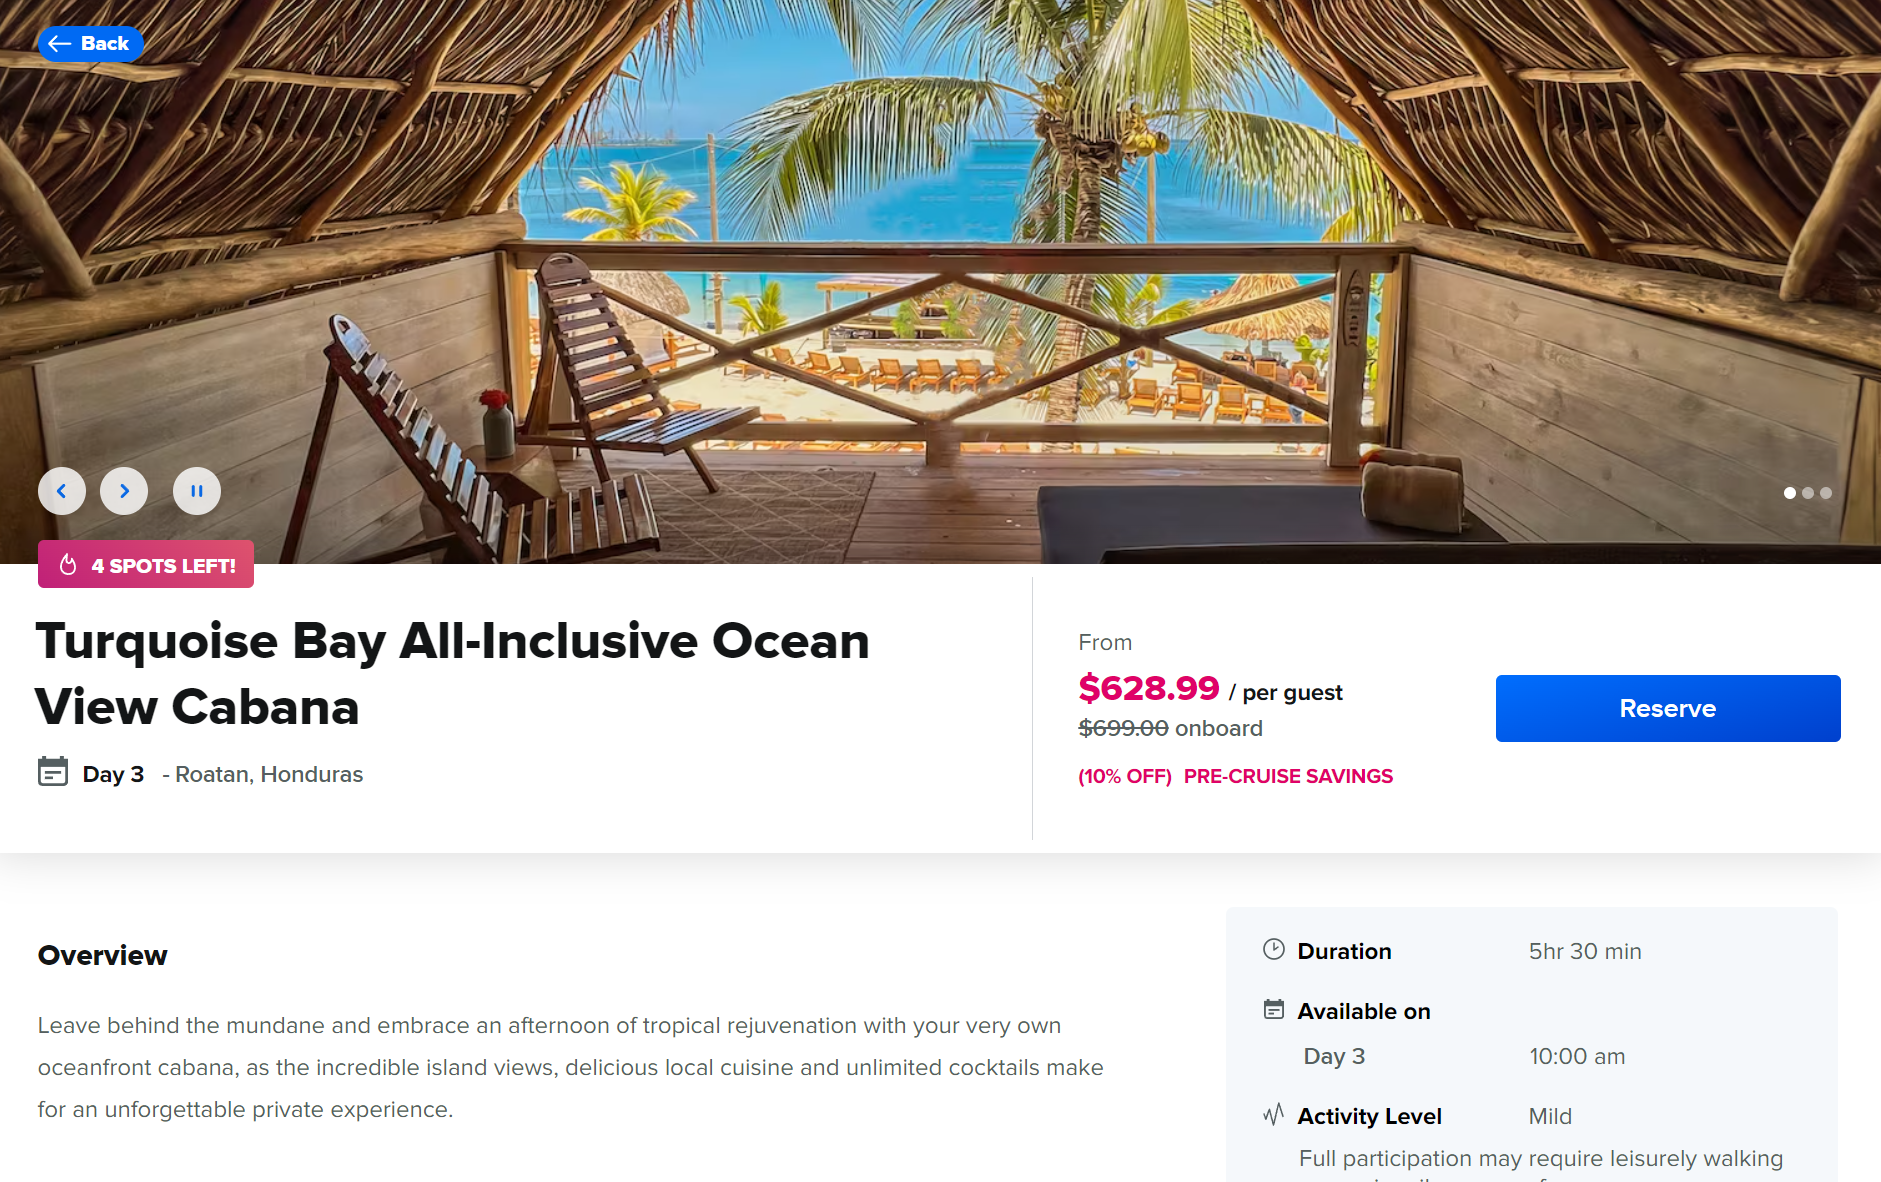Click the flame icon on the spots badge

coord(68,564)
